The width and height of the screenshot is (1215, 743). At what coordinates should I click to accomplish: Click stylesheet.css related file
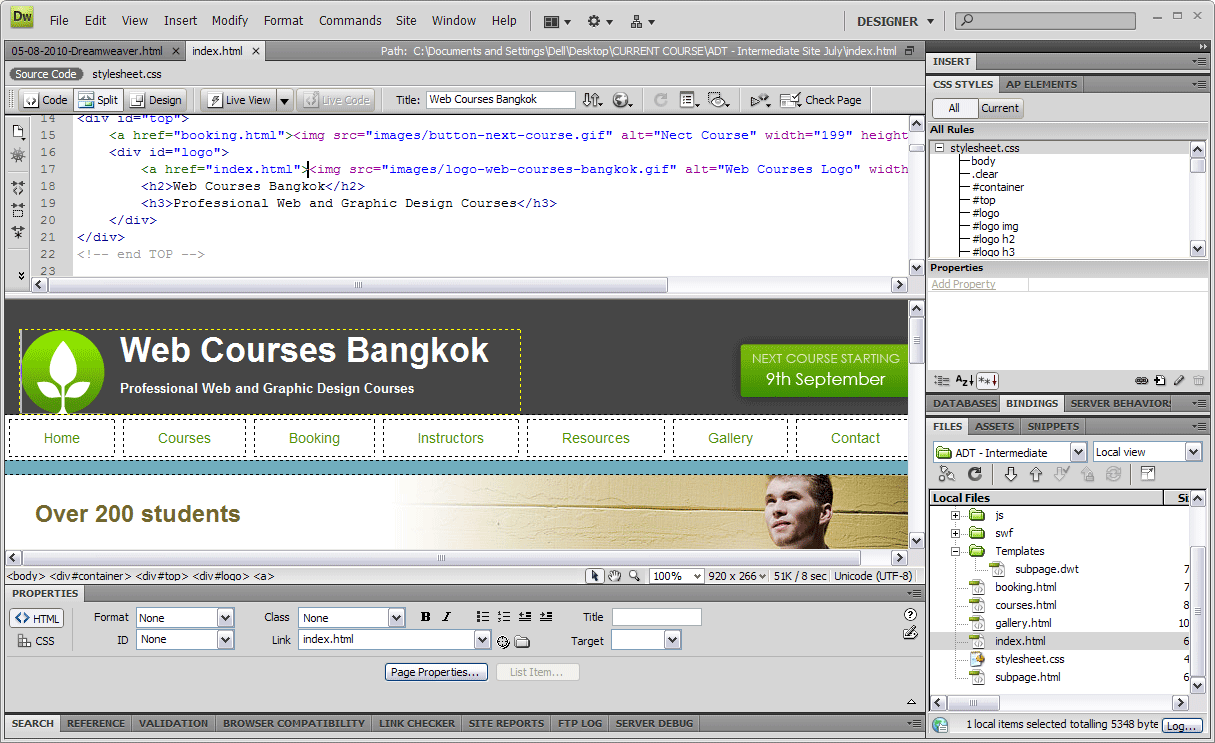click(x=127, y=74)
